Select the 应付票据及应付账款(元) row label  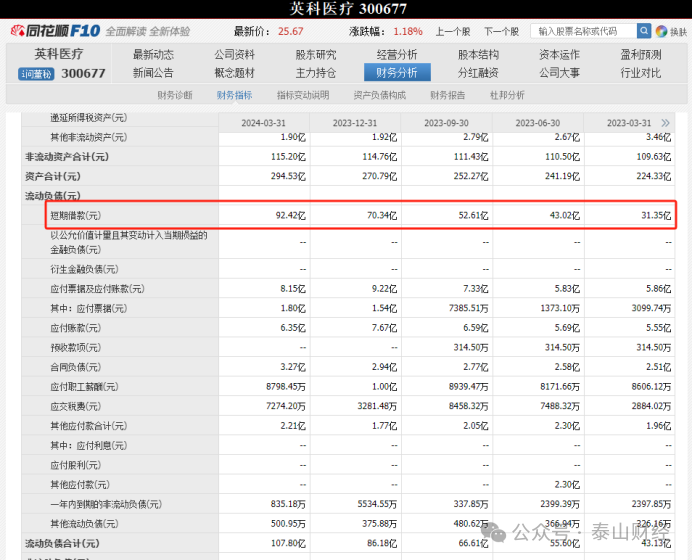pos(97,289)
